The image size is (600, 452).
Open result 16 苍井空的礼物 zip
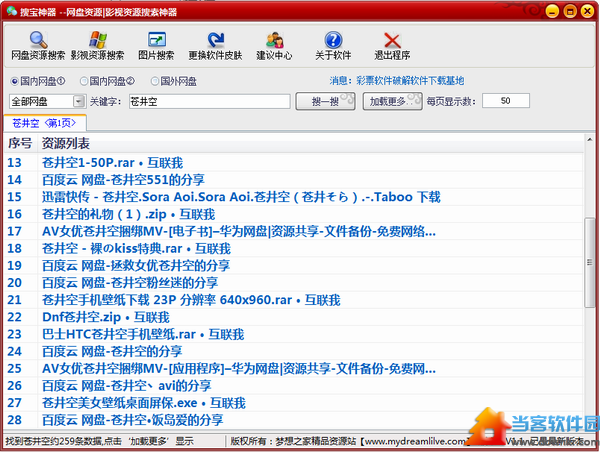[x=129, y=214]
